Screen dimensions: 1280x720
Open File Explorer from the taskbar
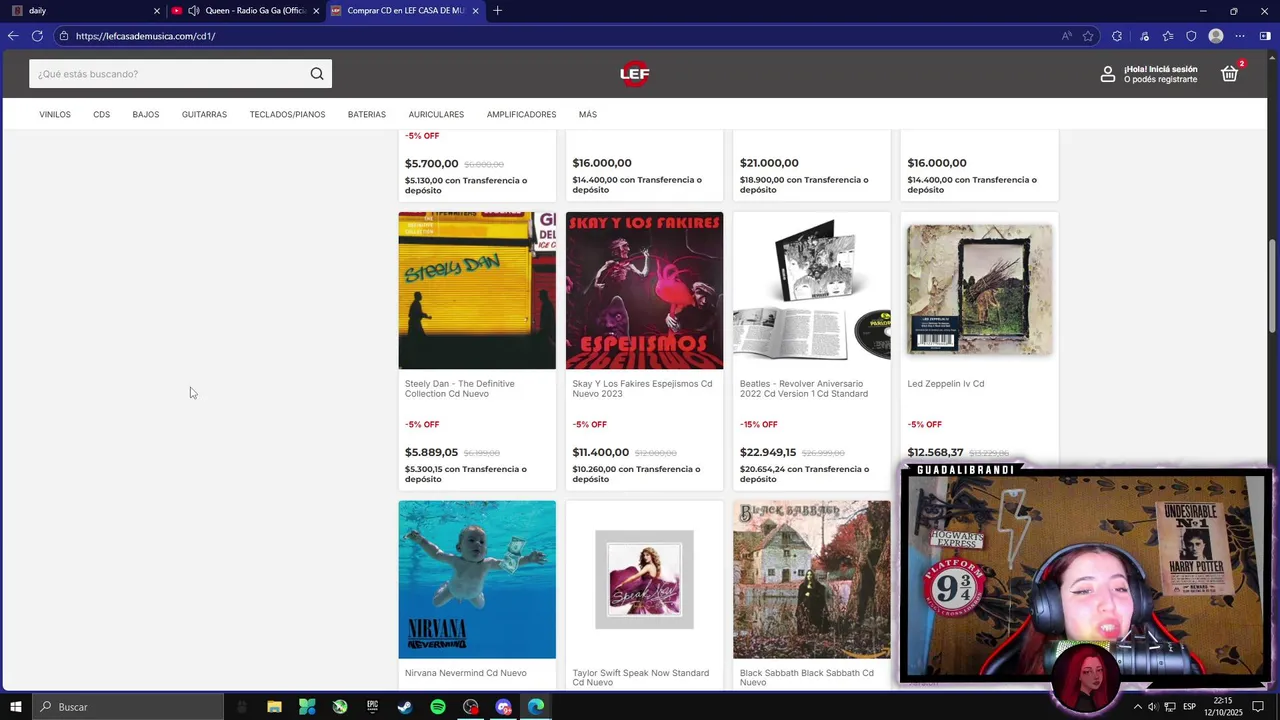click(x=274, y=707)
